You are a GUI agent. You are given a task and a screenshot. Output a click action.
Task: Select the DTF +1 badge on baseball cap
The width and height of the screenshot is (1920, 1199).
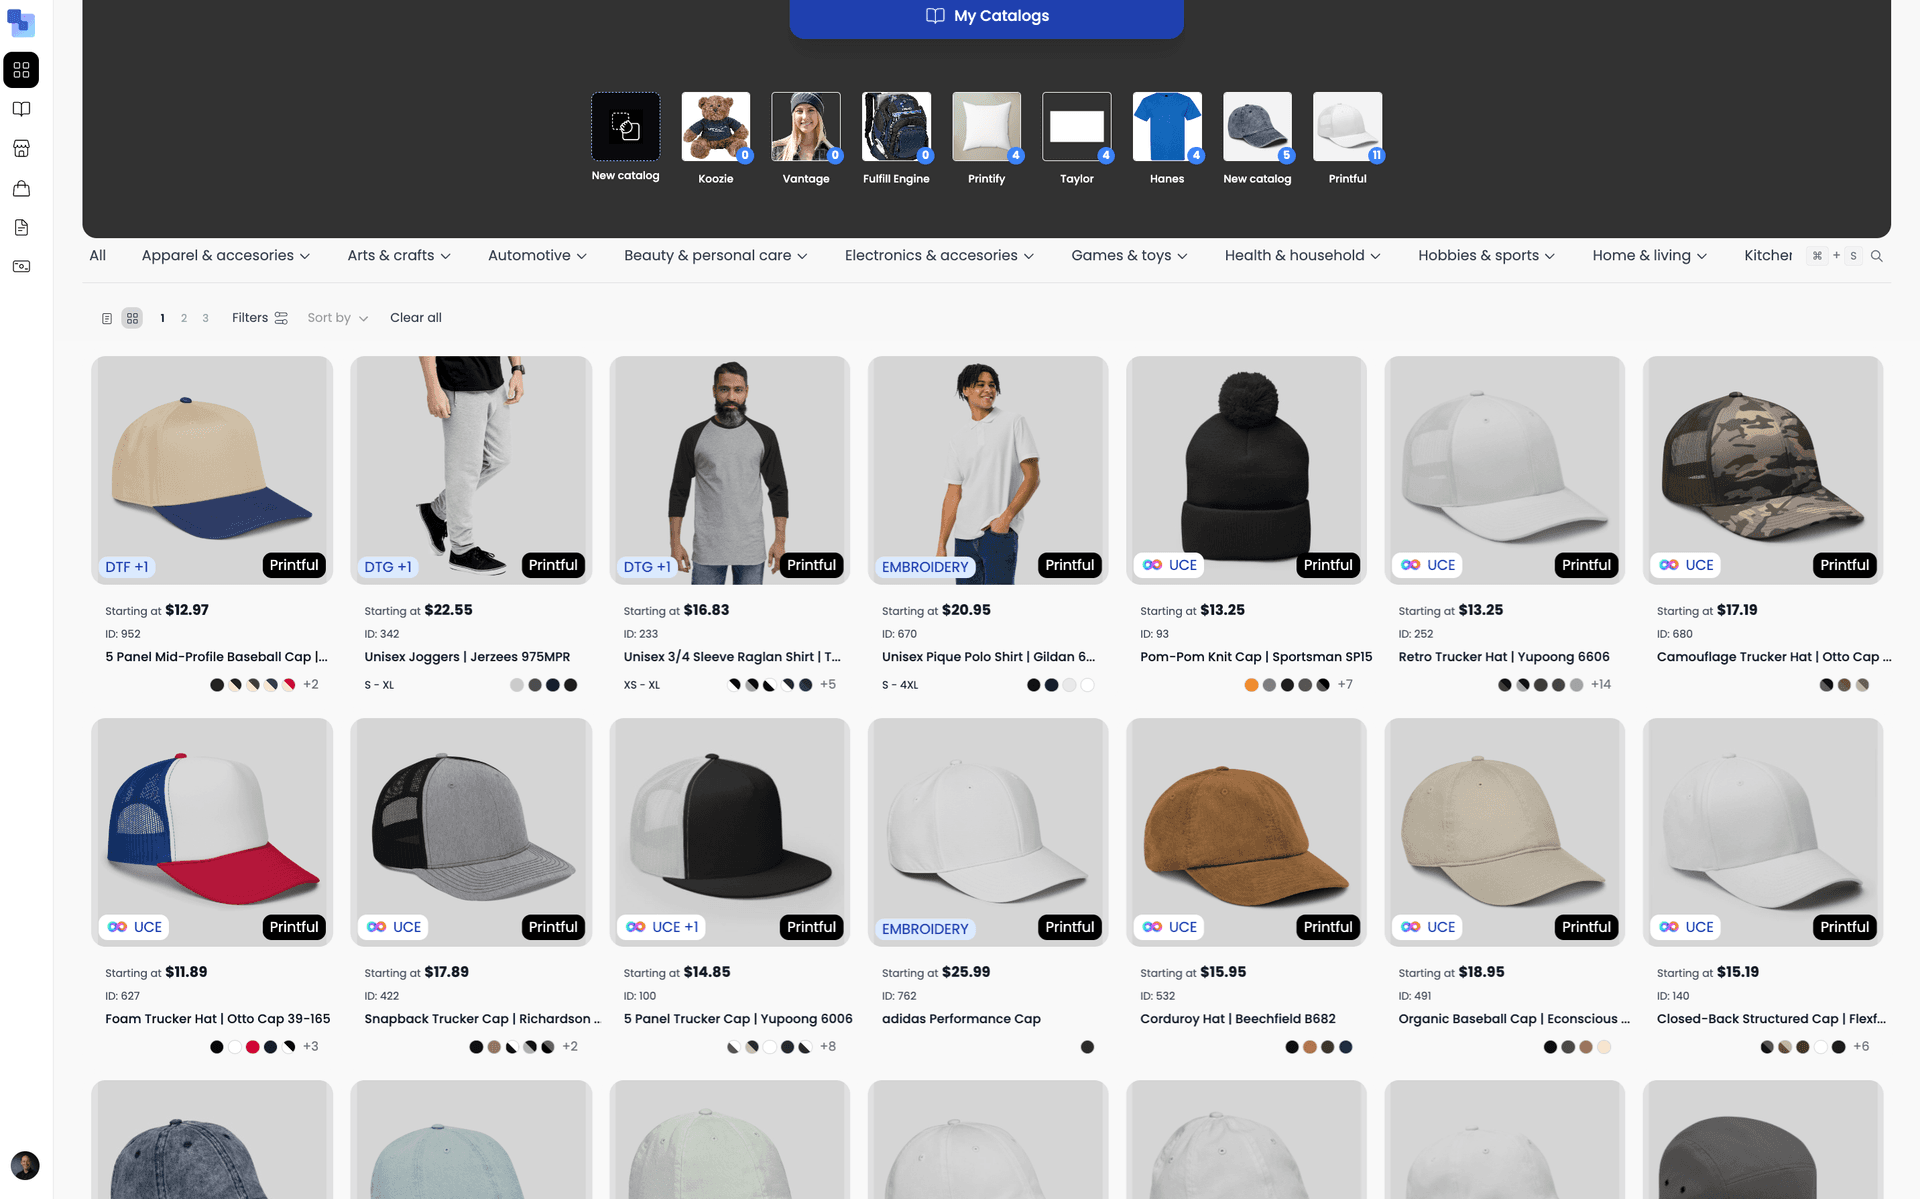[126, 566]
